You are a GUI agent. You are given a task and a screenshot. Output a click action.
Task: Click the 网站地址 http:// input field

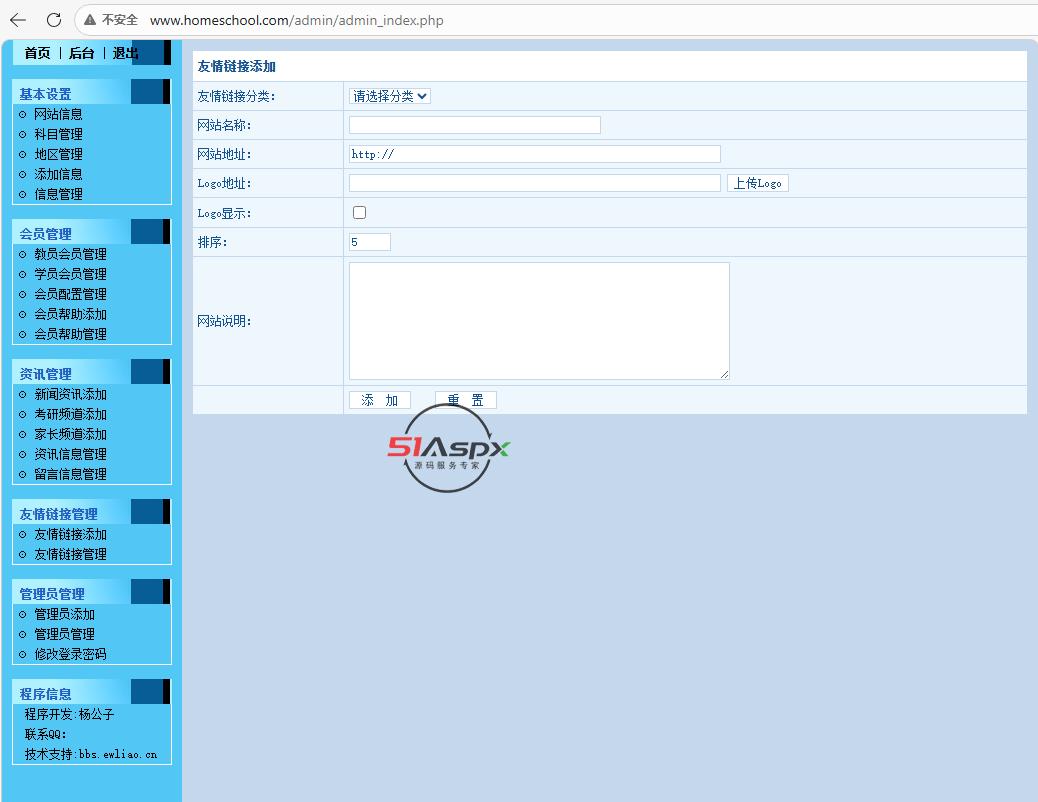tap(535, 154)
